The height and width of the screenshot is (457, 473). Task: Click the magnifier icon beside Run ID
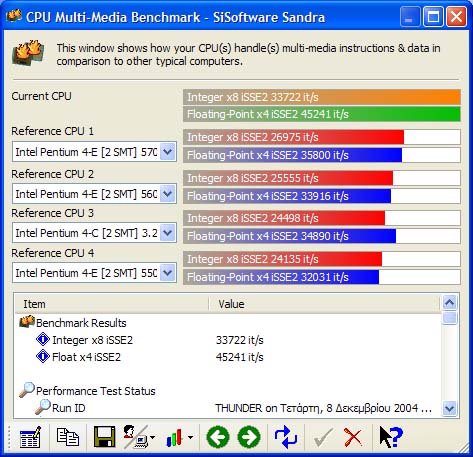point(43,407)
